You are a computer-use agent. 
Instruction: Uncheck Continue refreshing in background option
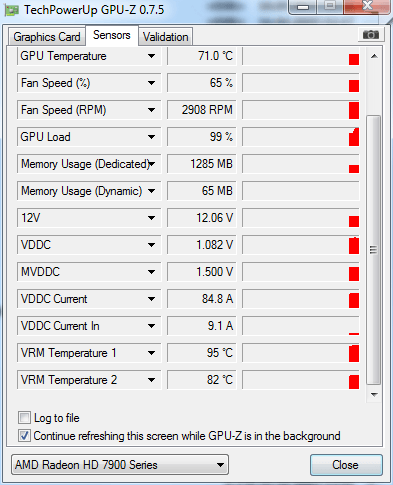point(24,436)
